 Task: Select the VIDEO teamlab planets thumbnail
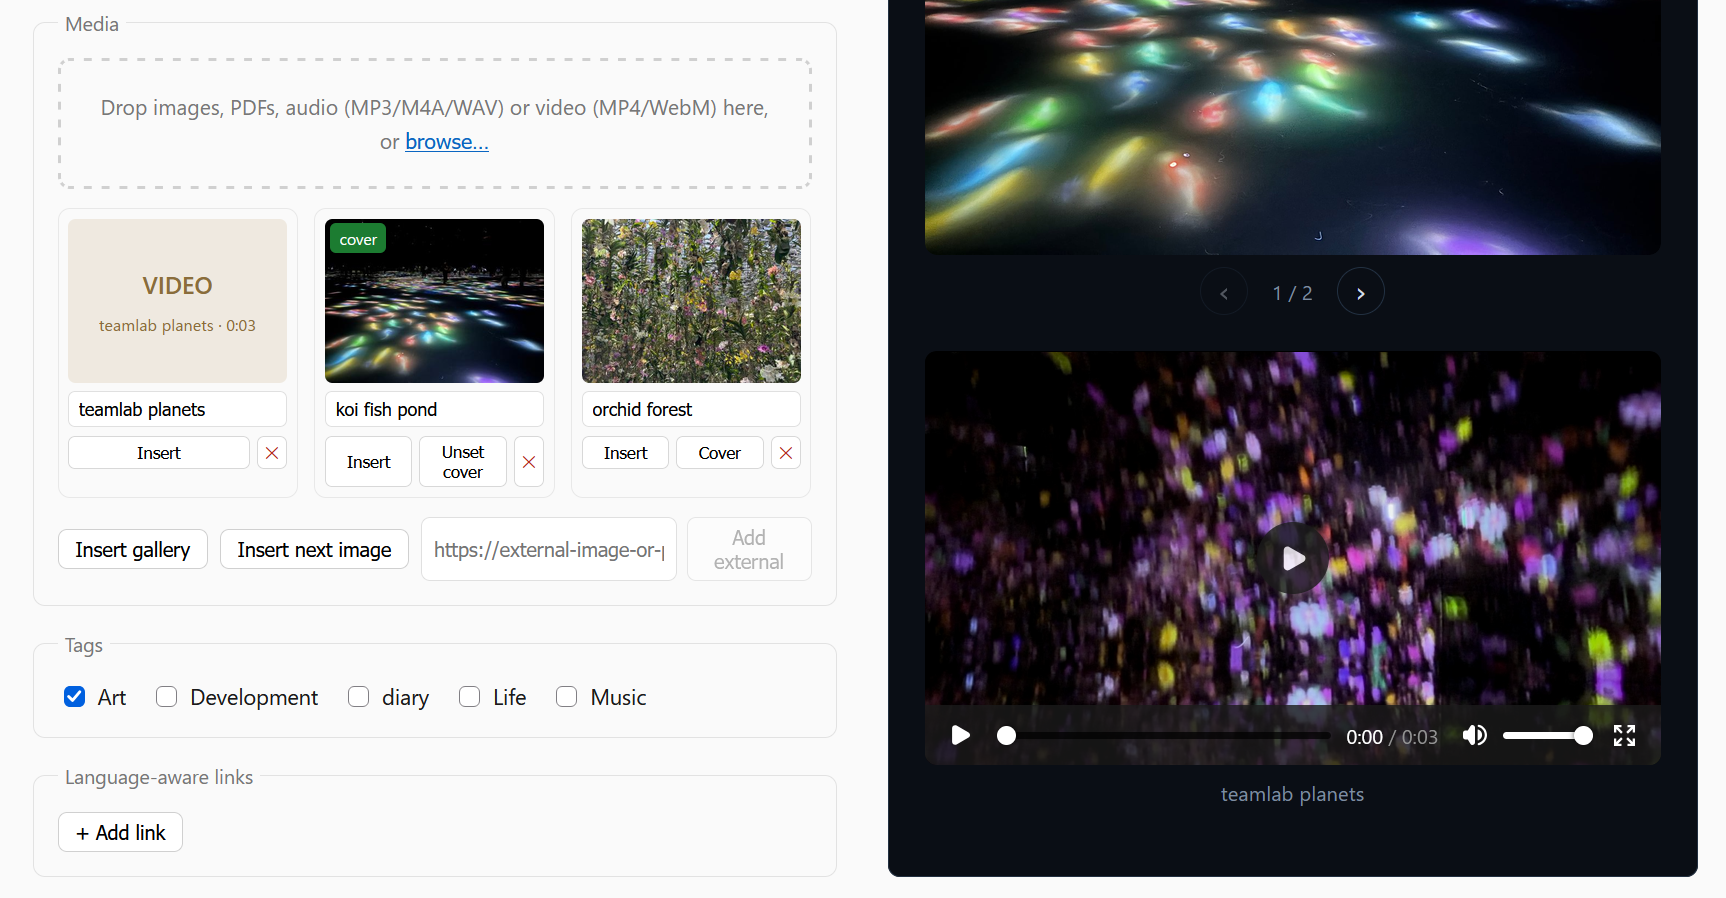[177, 301]
